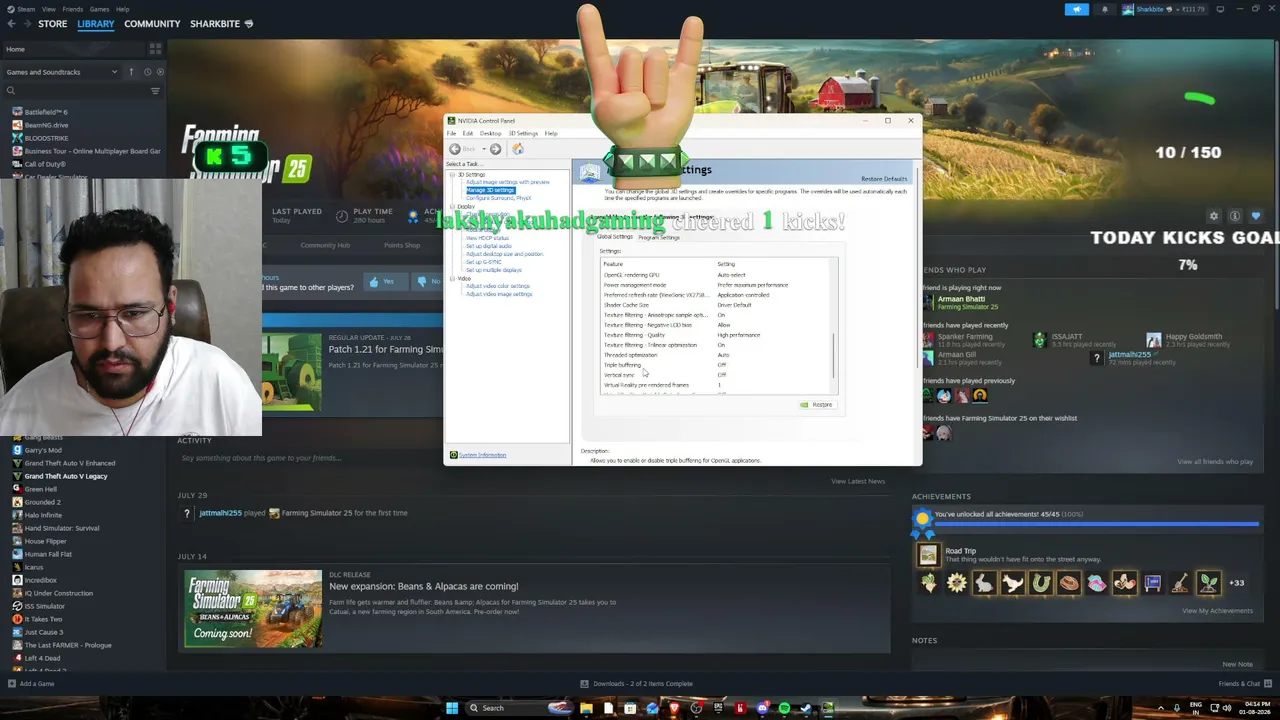Click Restore Defaults in NVIDIA panel
Viewport: 1280px width, 720px height.
click(884, 179)
